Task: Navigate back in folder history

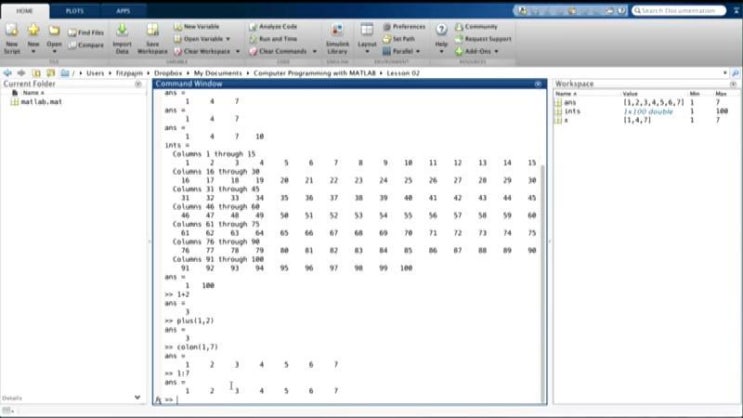Action: 7,73
